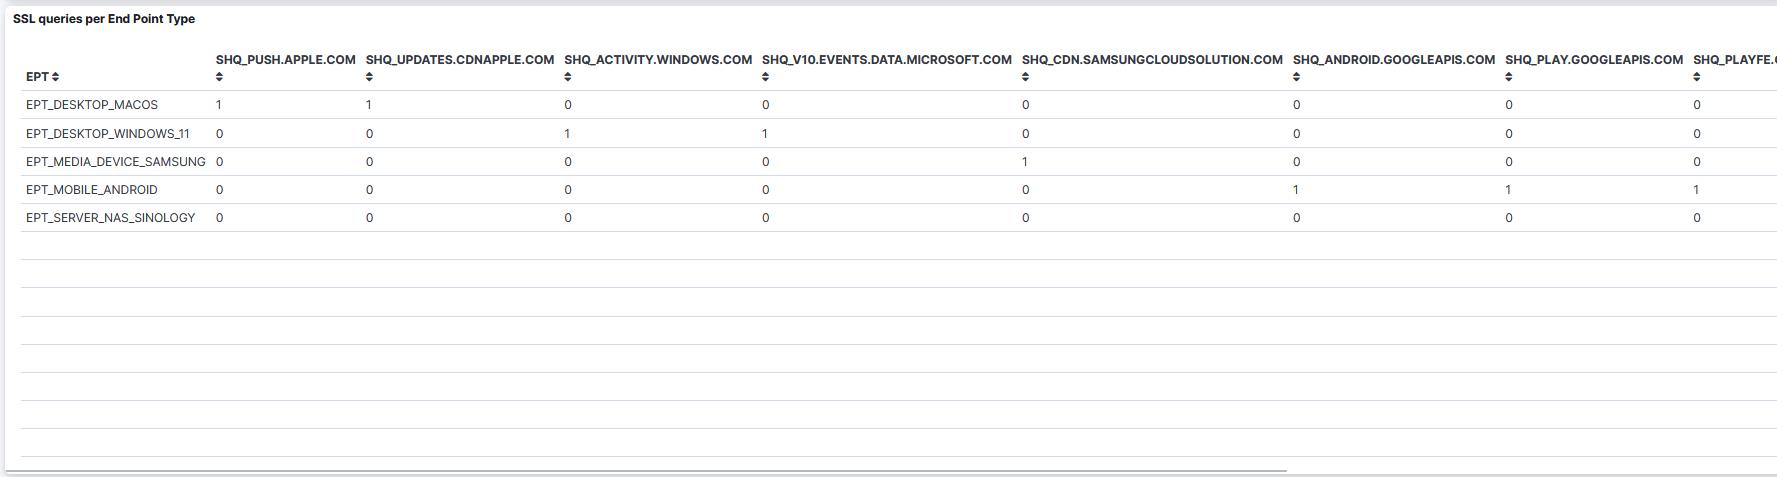Sort by SHQ_ANDROID.GOOGLEAPIS.COM column icon
The image size is (1777, 477).
[x=1296, y=77]
